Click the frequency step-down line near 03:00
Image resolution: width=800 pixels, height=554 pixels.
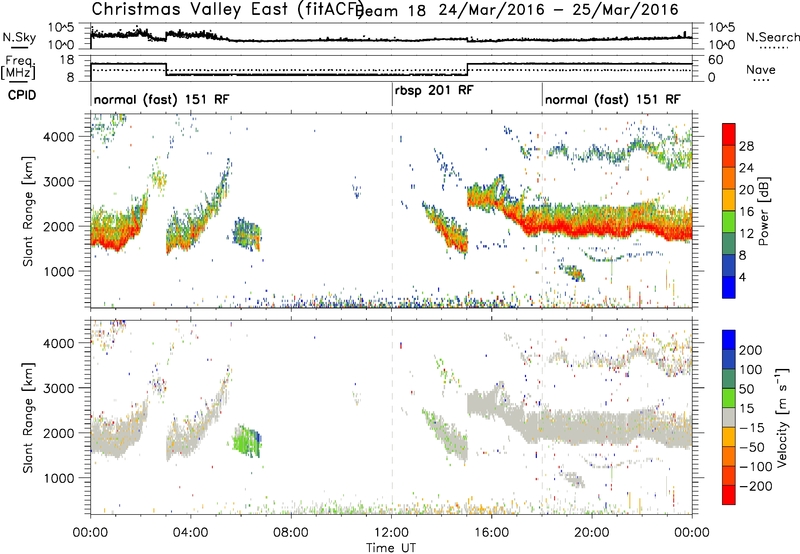pos(166,69)
